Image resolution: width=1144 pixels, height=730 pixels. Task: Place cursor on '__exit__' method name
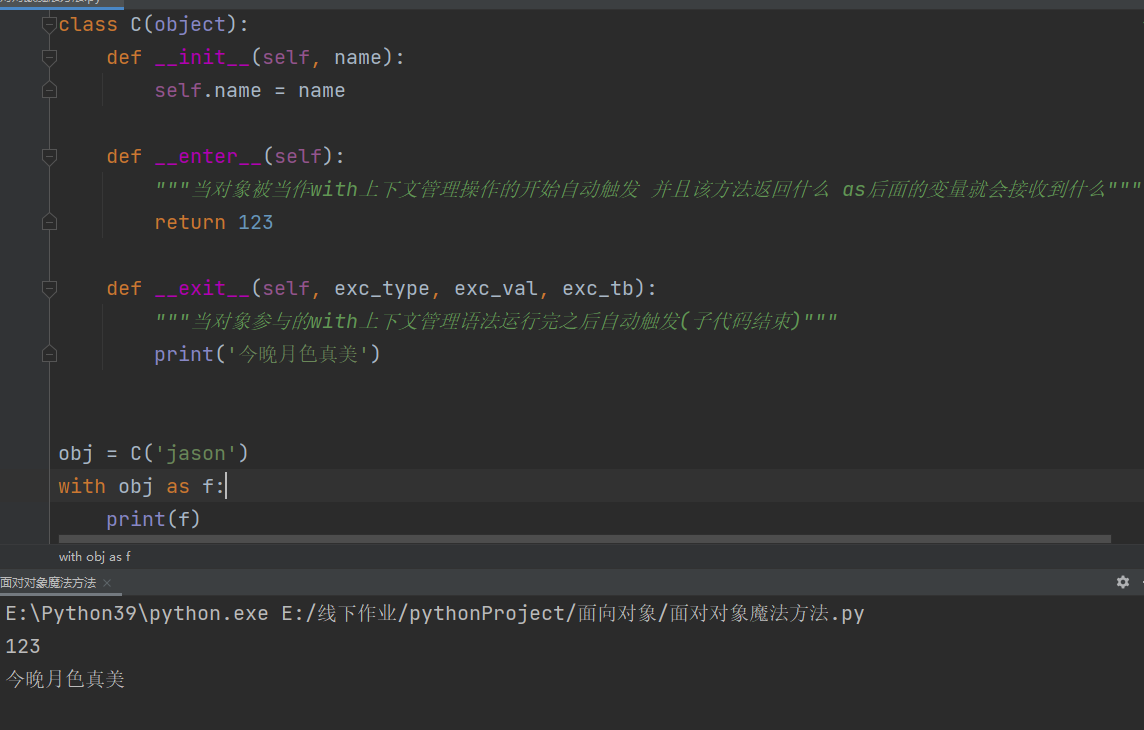click(x=203, y=289)
